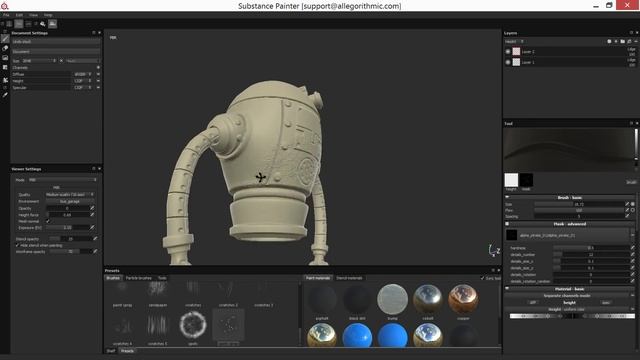
Task: Select the particle/geometry tool in left toolbar
Action: click(5, 80)
